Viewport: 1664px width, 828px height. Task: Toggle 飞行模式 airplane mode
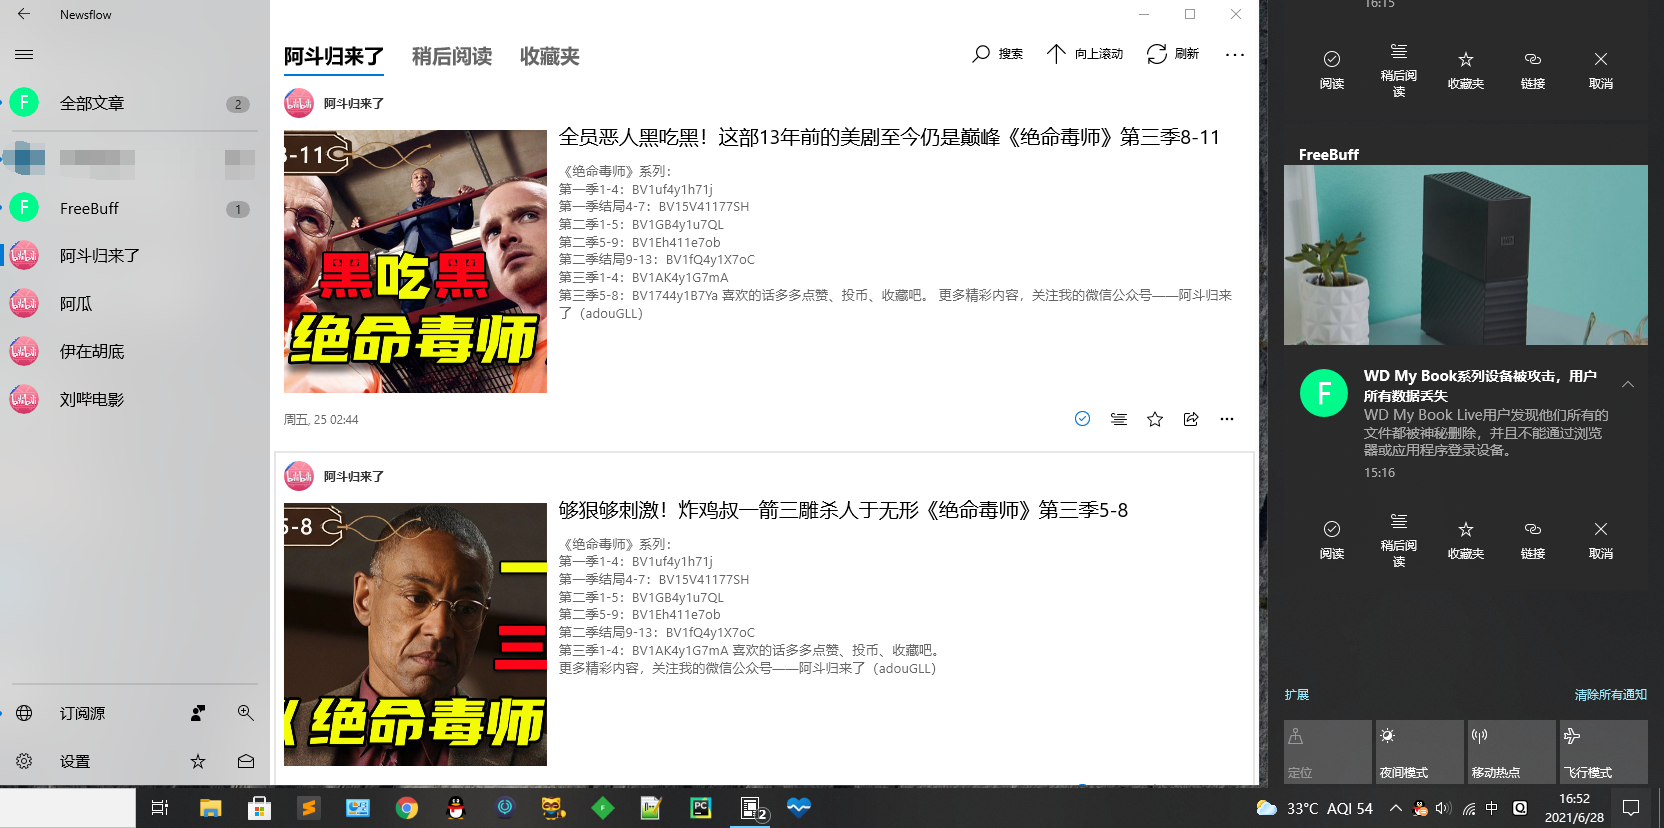coord(1604,752)
